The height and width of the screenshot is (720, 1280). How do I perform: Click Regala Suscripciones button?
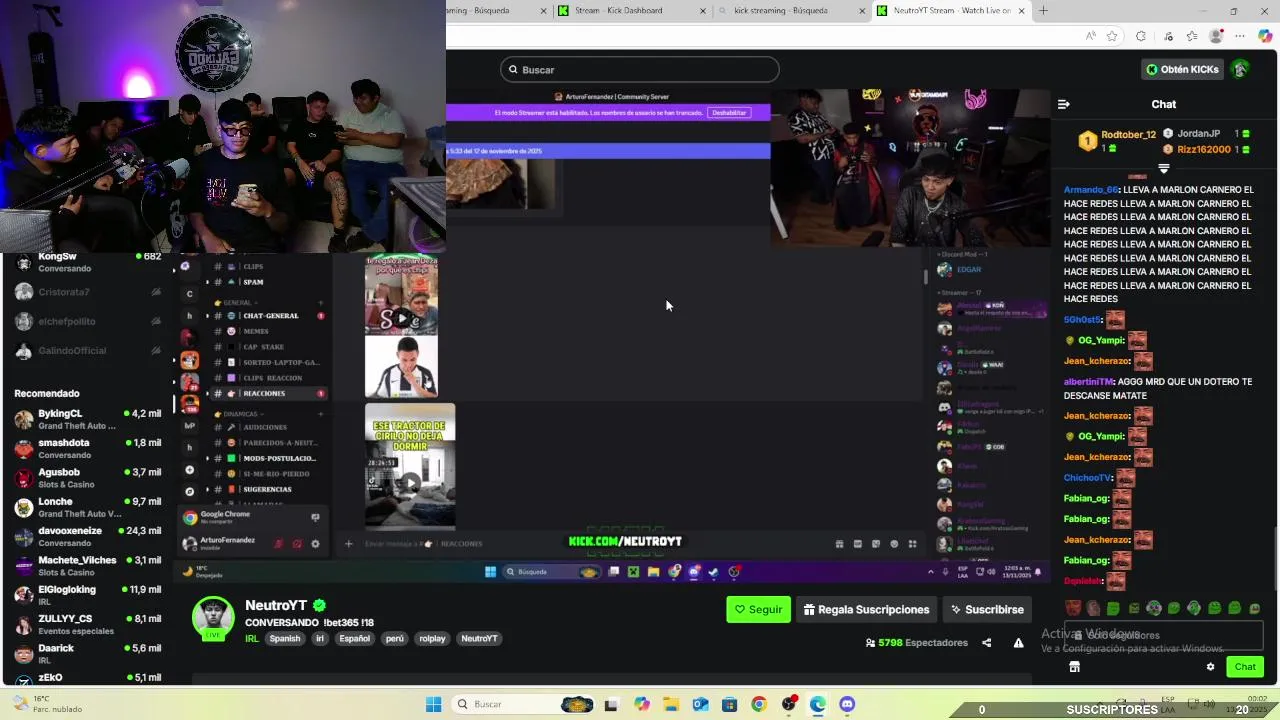(866, 609)
